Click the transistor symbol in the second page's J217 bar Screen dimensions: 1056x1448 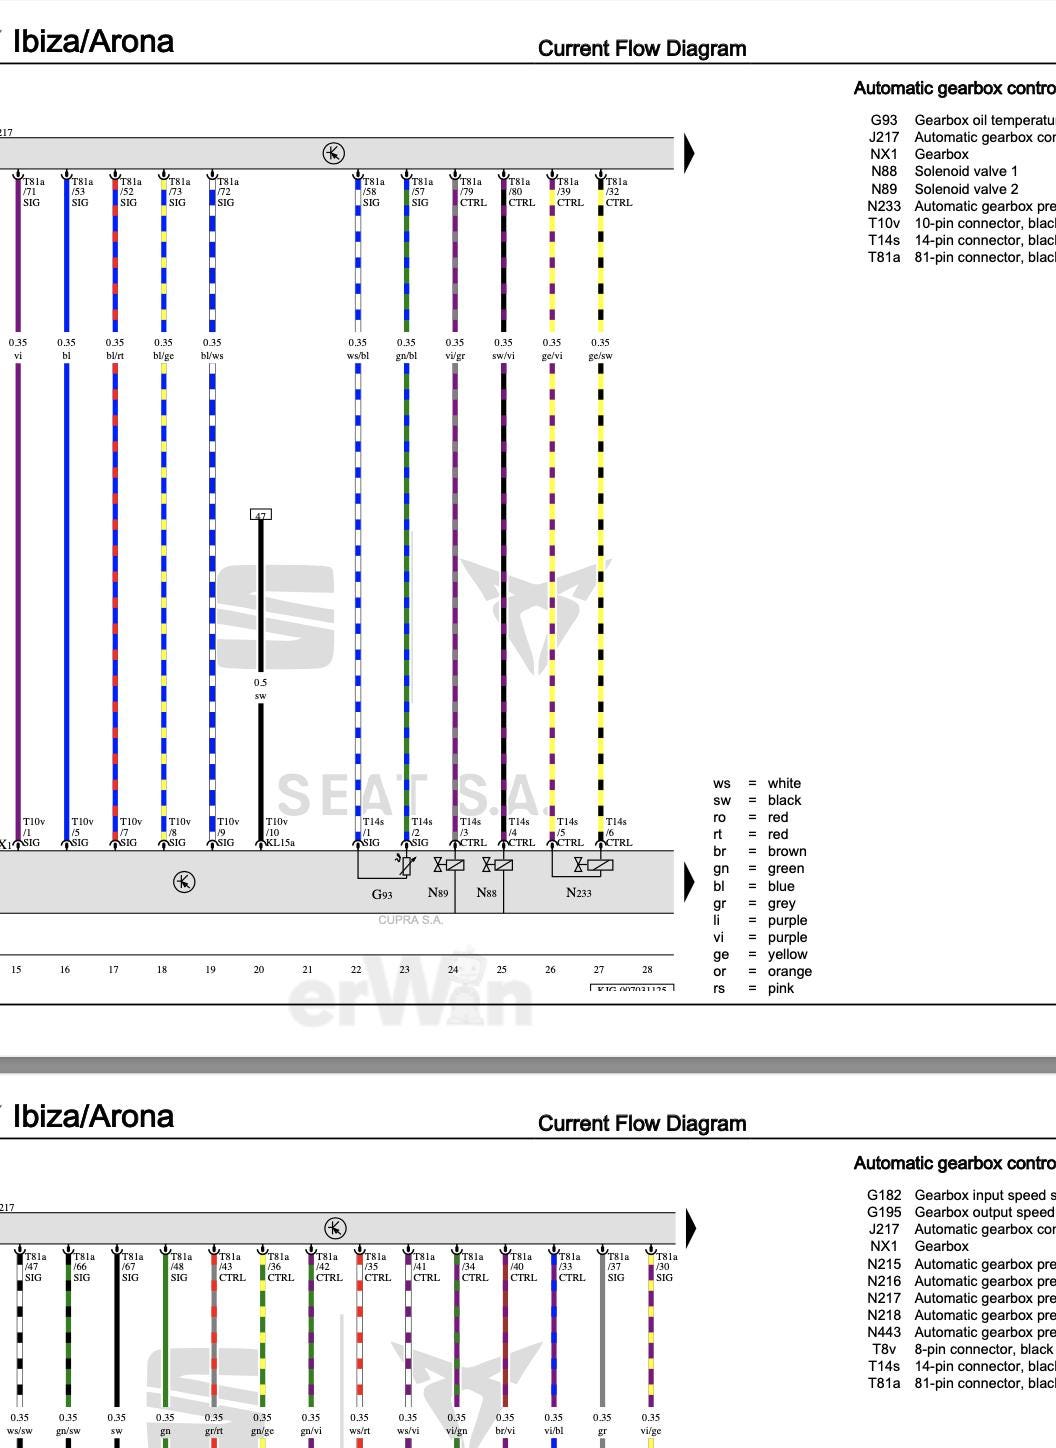[335, 1228]
